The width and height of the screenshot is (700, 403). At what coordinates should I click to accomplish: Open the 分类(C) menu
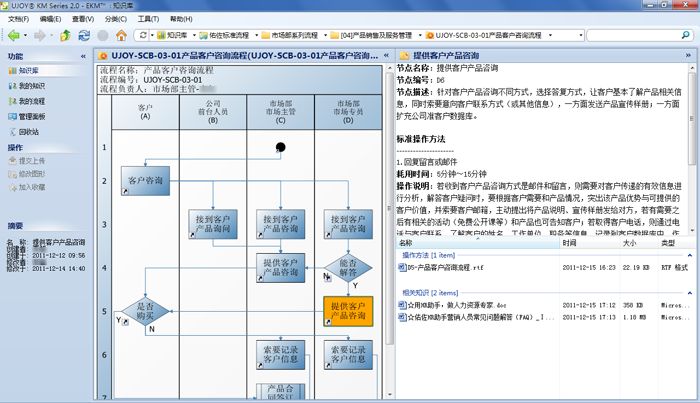coord(116,19)
